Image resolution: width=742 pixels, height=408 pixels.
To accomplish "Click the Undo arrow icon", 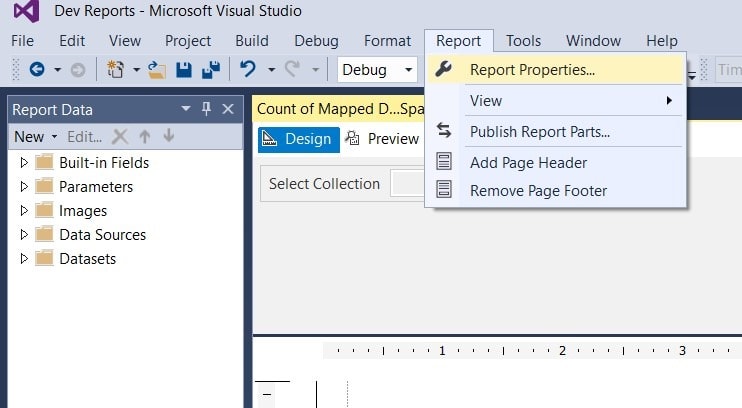I will click(x=248, y=70).
